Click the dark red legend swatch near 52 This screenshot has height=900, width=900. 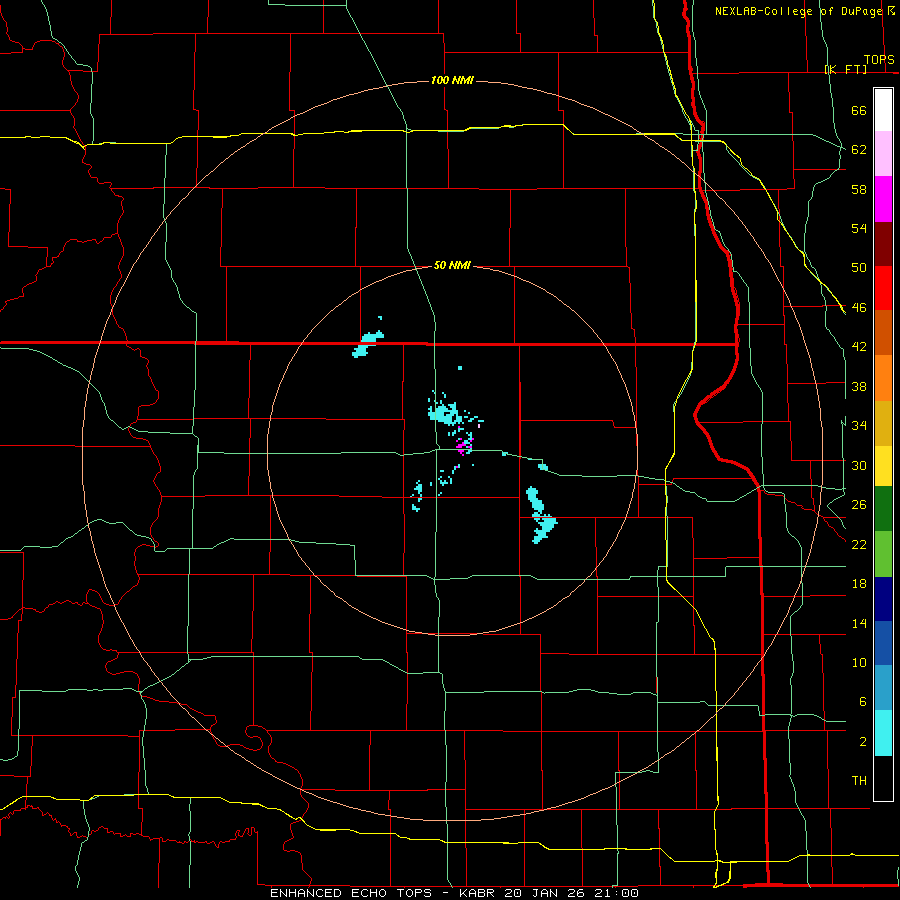point(883,244)
